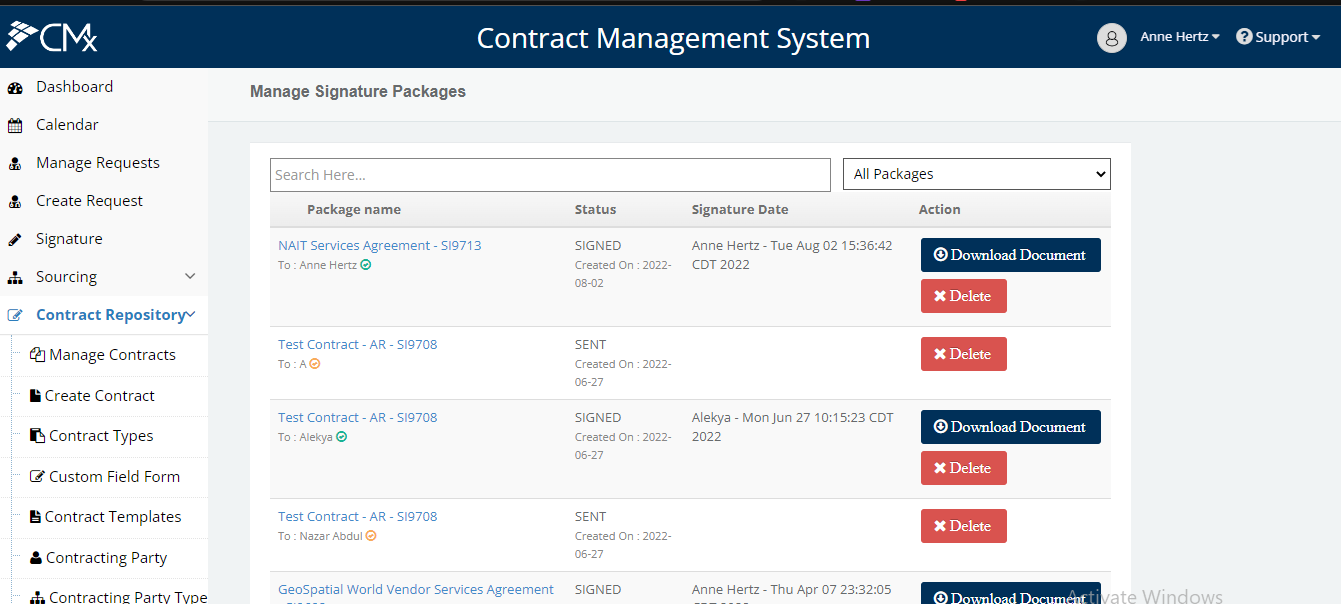Viewport: 1341px width, 604px height.
Task: Download the NAIT Services Agreement document
Action: point(1010,255)
